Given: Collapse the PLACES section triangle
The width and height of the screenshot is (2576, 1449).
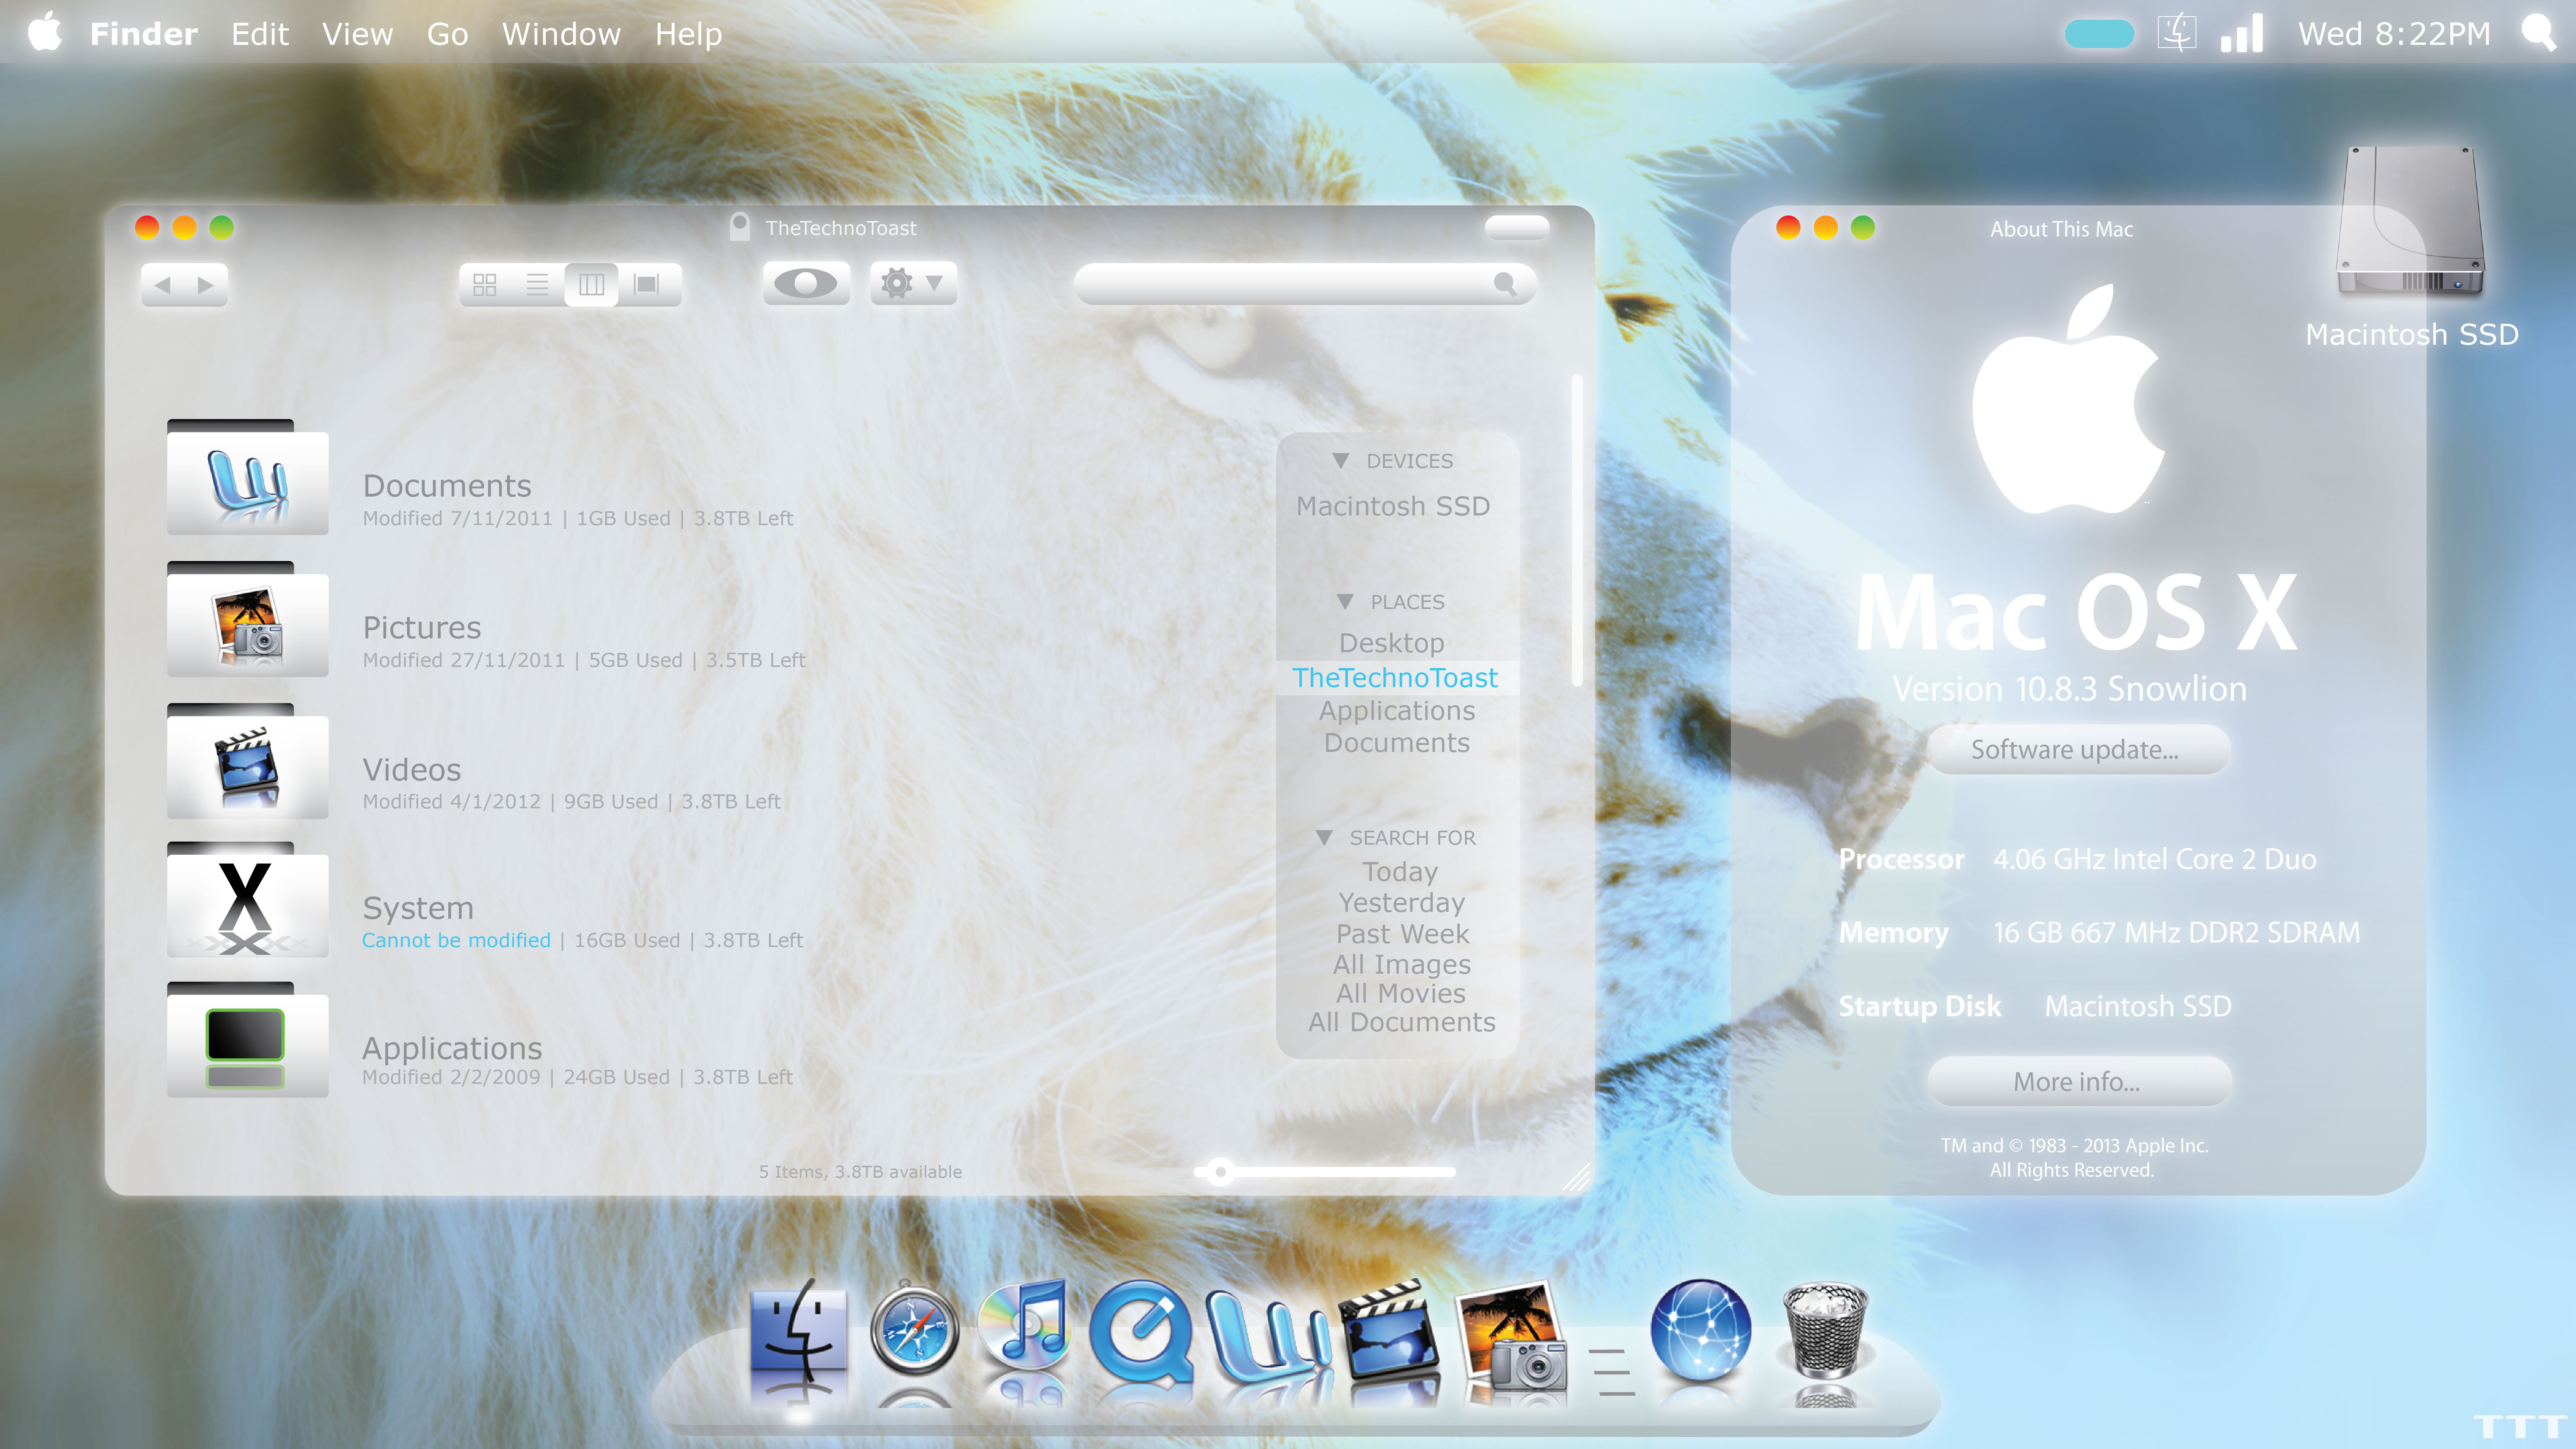Looking at the screenshot, I should 1345,602.
